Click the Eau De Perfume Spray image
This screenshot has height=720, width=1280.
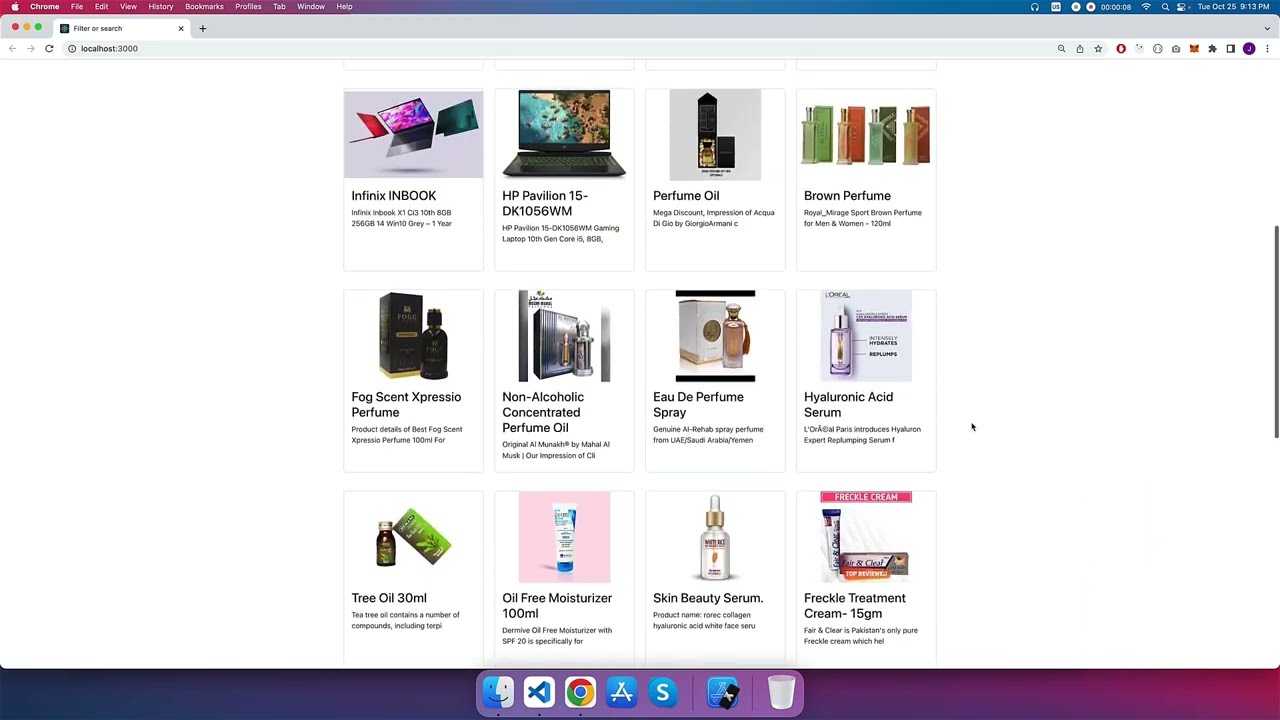(x=715, y=336)
